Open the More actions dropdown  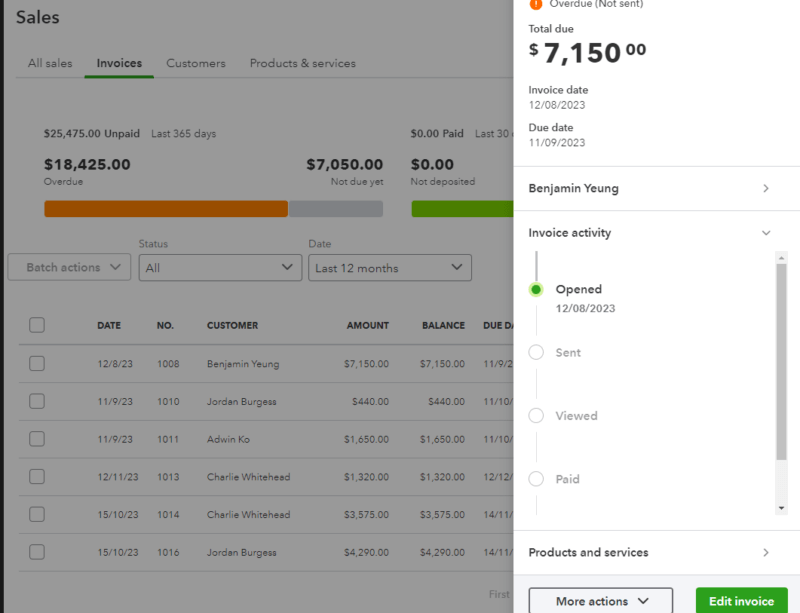(600, 600)
